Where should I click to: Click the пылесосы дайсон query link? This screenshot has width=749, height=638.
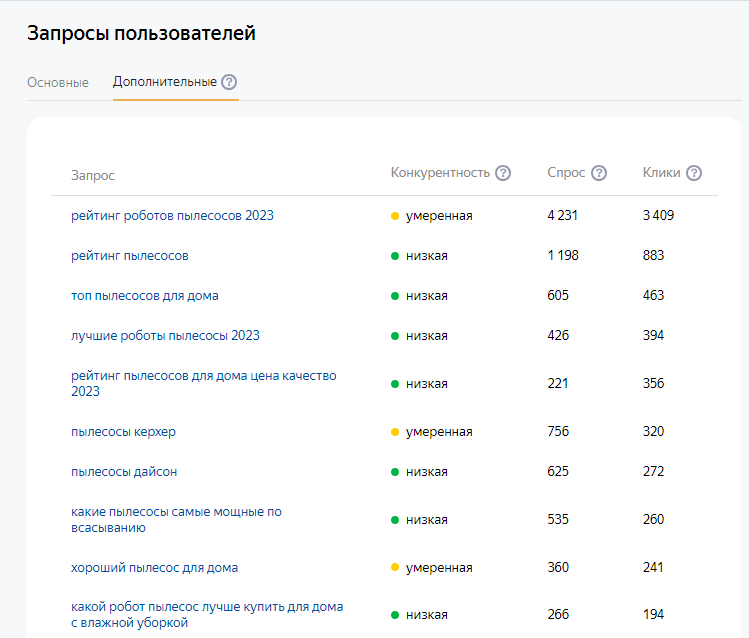coord(124,471)
